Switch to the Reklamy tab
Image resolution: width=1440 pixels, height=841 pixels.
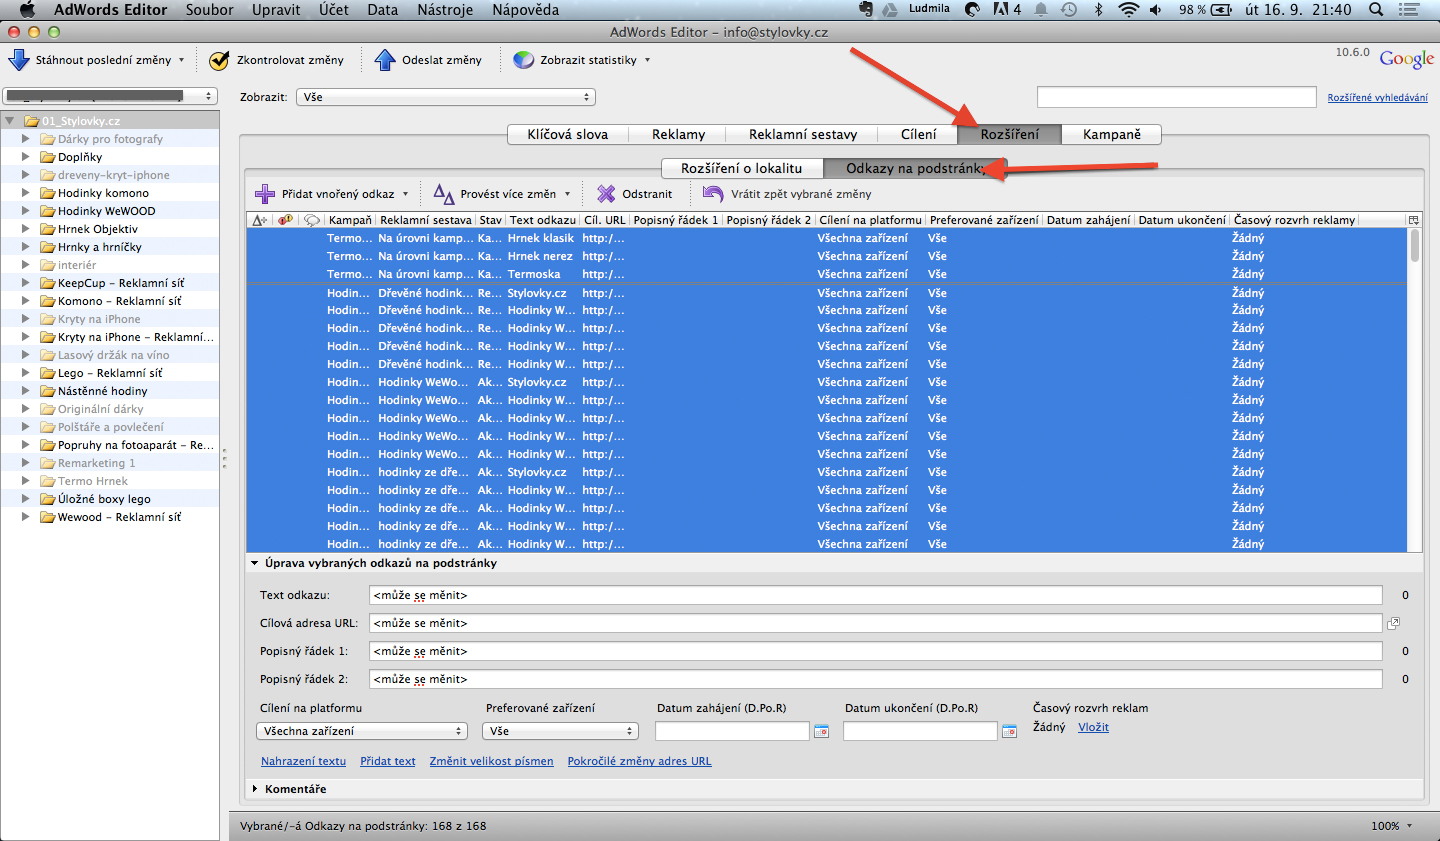pyautogui.click(x=679, y=134)
